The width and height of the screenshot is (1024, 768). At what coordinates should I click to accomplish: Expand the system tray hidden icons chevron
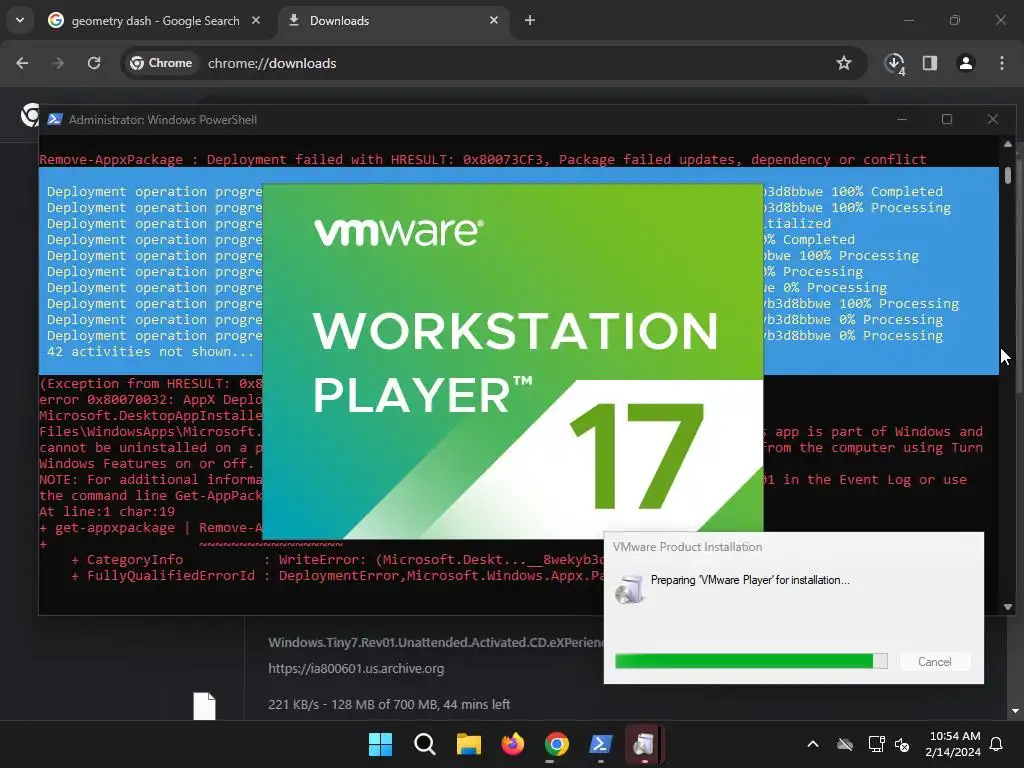813,744
